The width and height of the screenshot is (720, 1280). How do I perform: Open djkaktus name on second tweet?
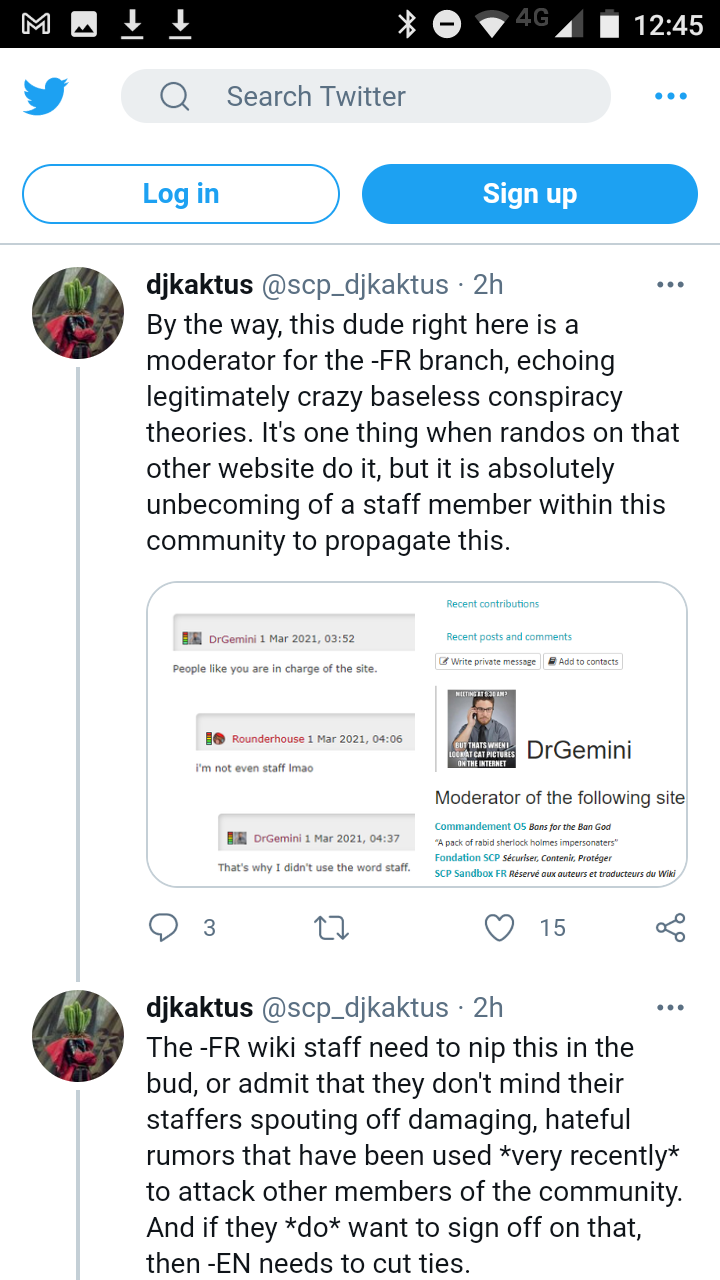point(199,1007)
